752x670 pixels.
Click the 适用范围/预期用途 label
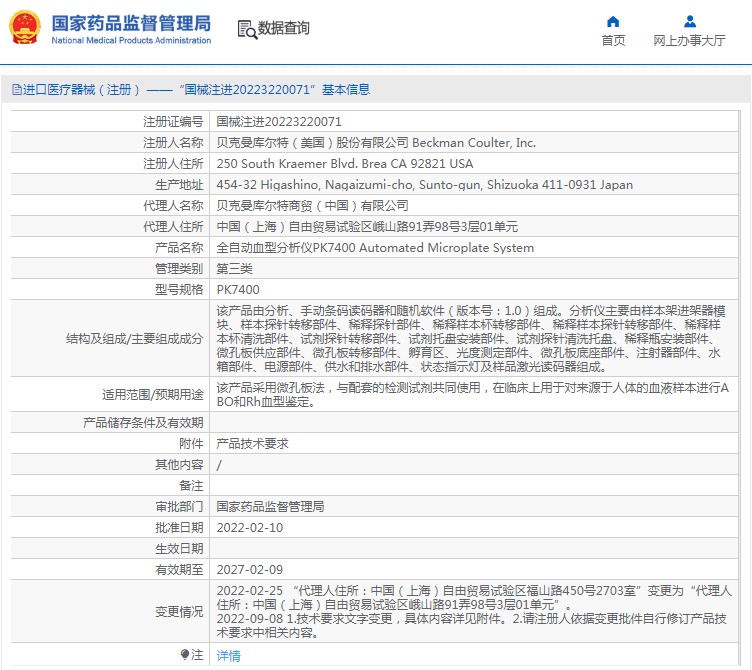click(x=153, y=395)
